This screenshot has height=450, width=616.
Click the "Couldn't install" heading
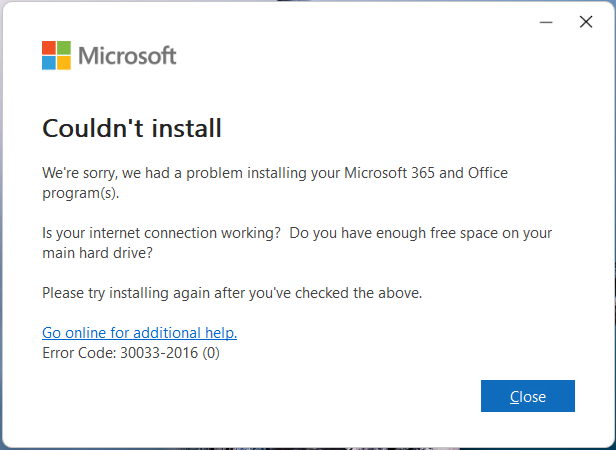tap(131, 128)
